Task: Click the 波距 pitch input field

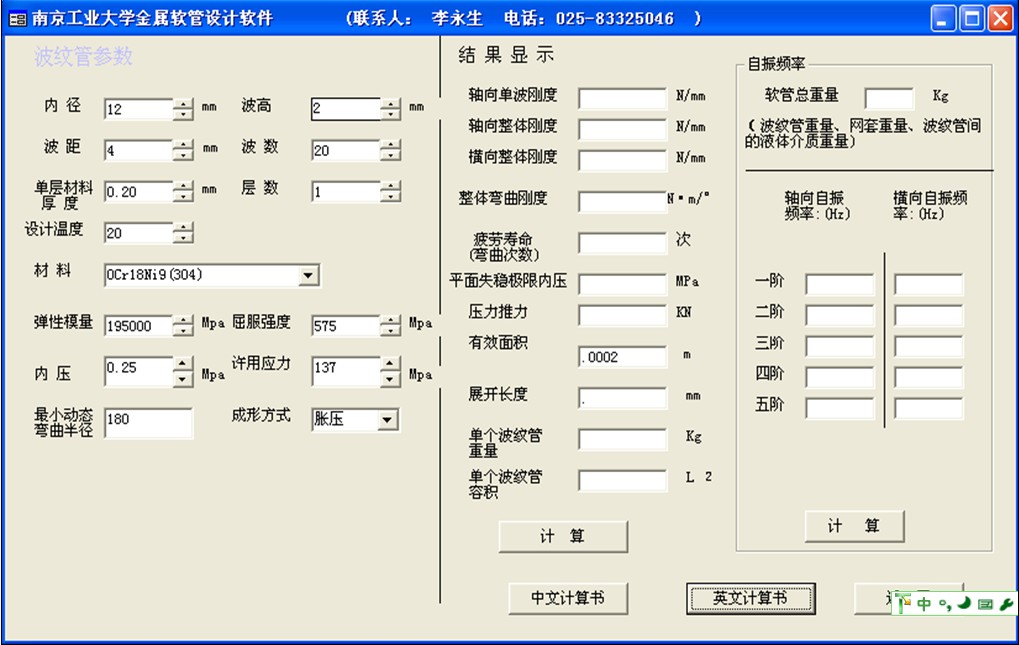Action: [x=138, y=151]
